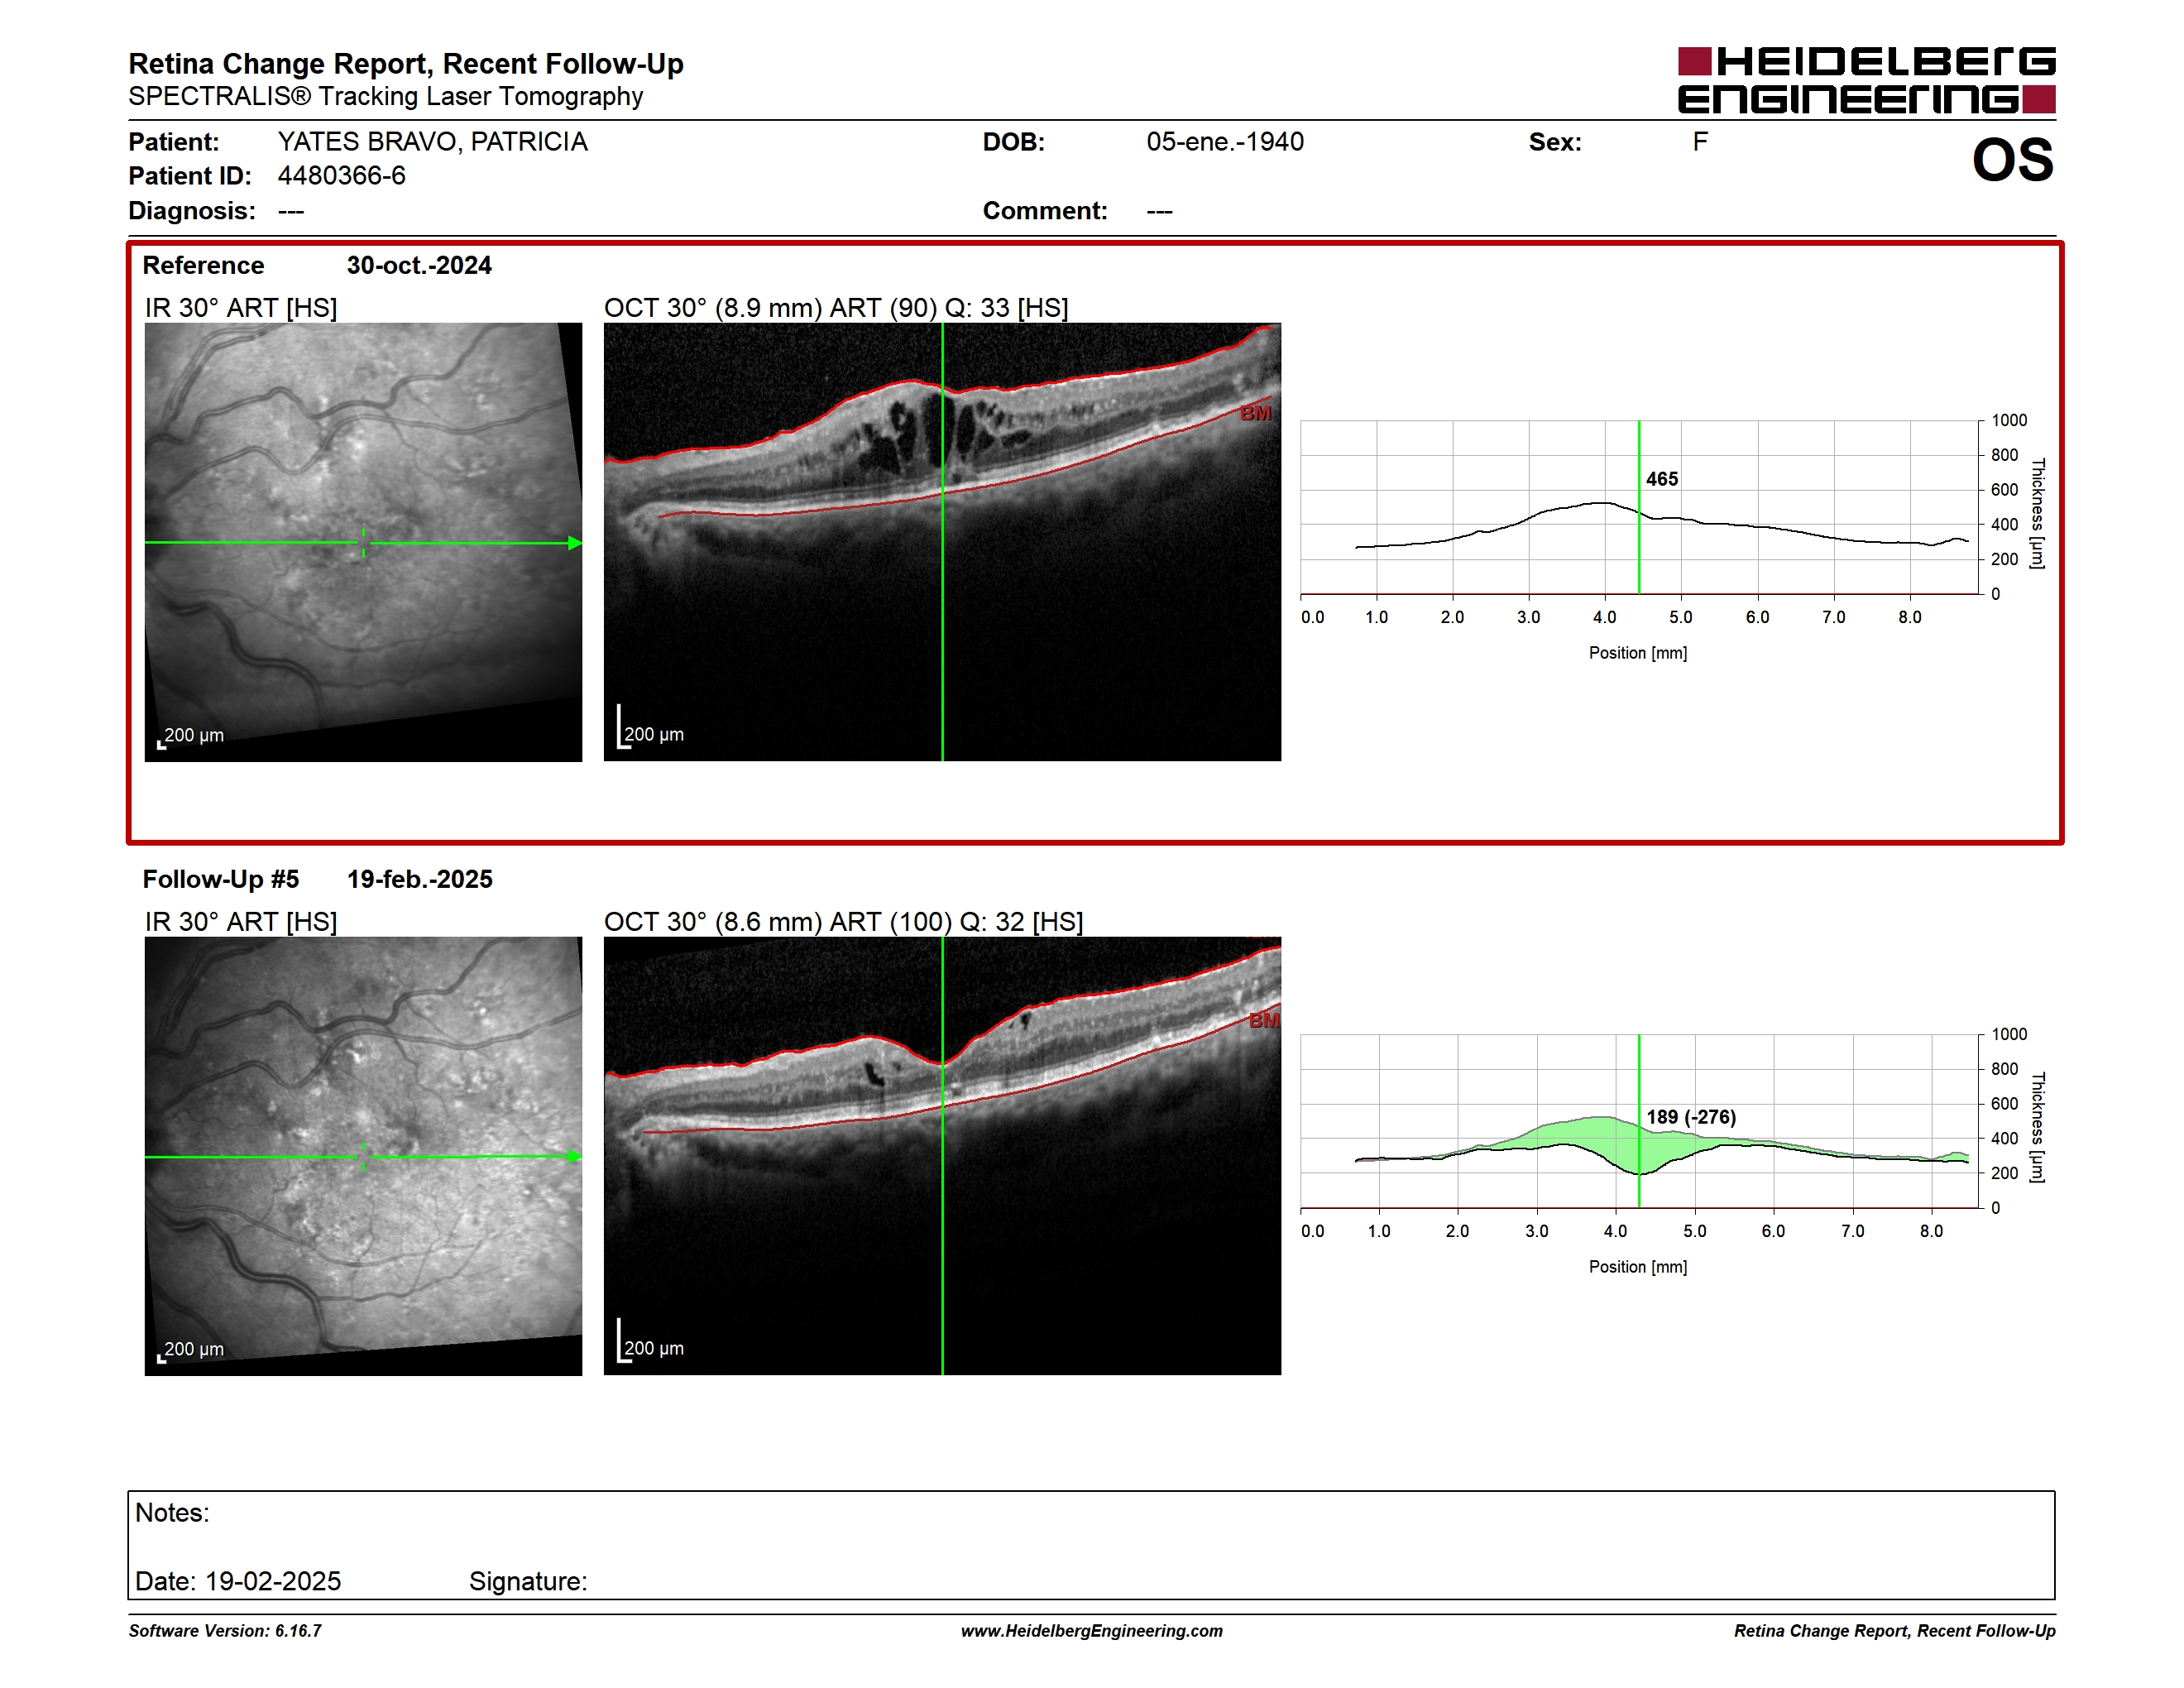The height and width of the screenshot is (1688, 2184).
Task: Click the 465 thickness value
Action: pos(1662,479)
